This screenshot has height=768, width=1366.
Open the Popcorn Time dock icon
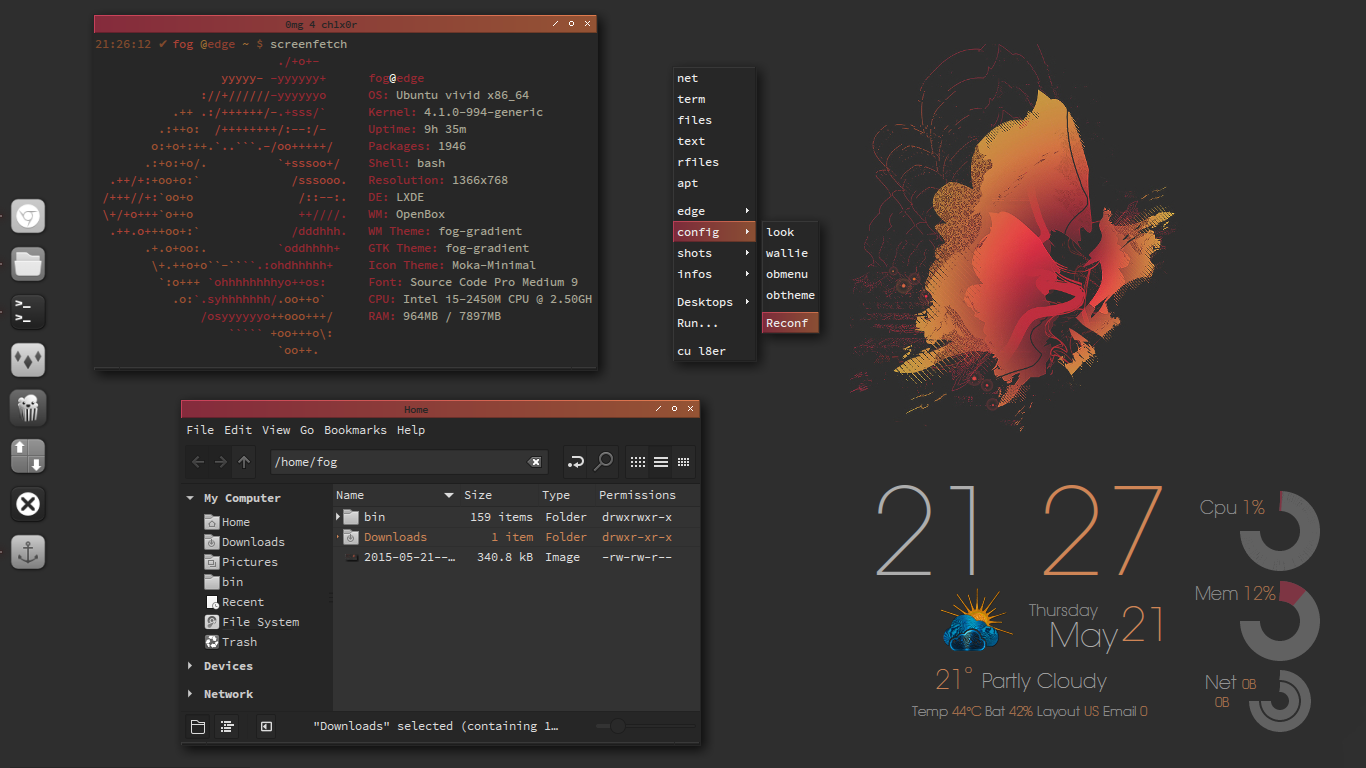(x=28, y=408)
